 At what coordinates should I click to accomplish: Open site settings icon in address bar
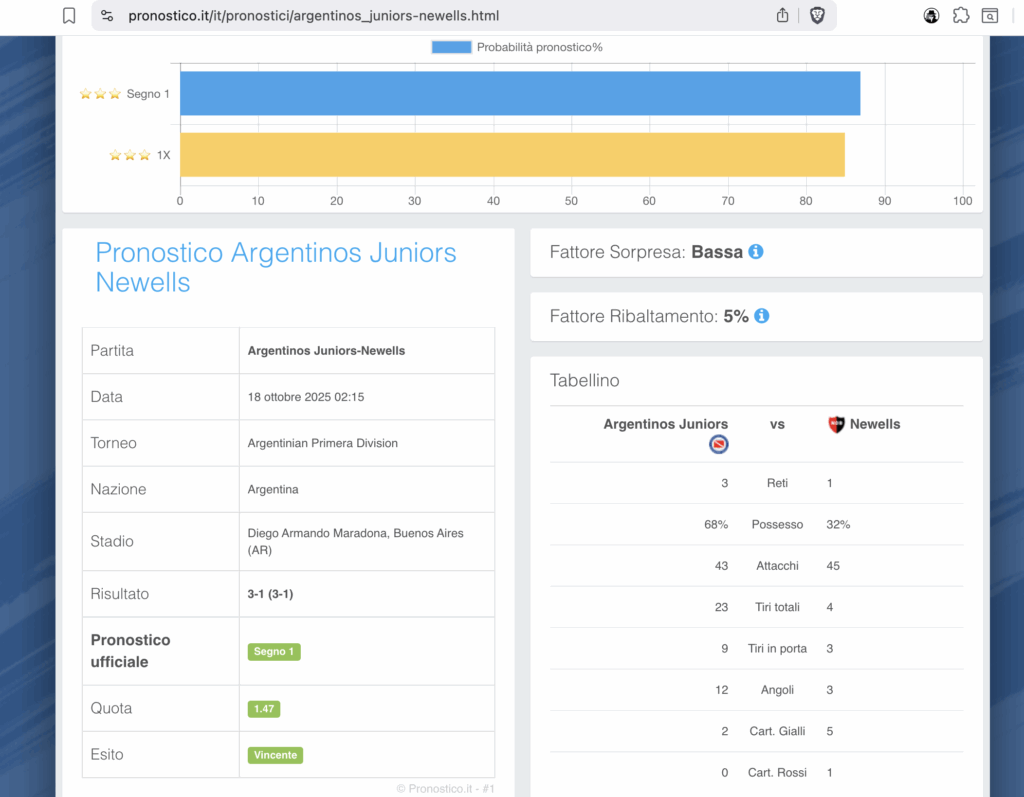(x=108, y=16)
